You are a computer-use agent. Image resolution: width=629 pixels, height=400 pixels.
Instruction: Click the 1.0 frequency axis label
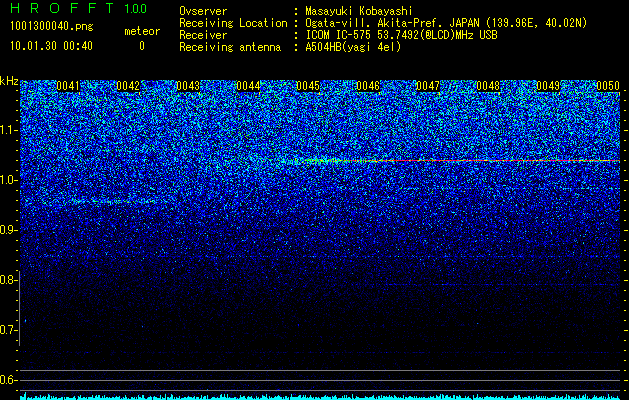point(8,180)
